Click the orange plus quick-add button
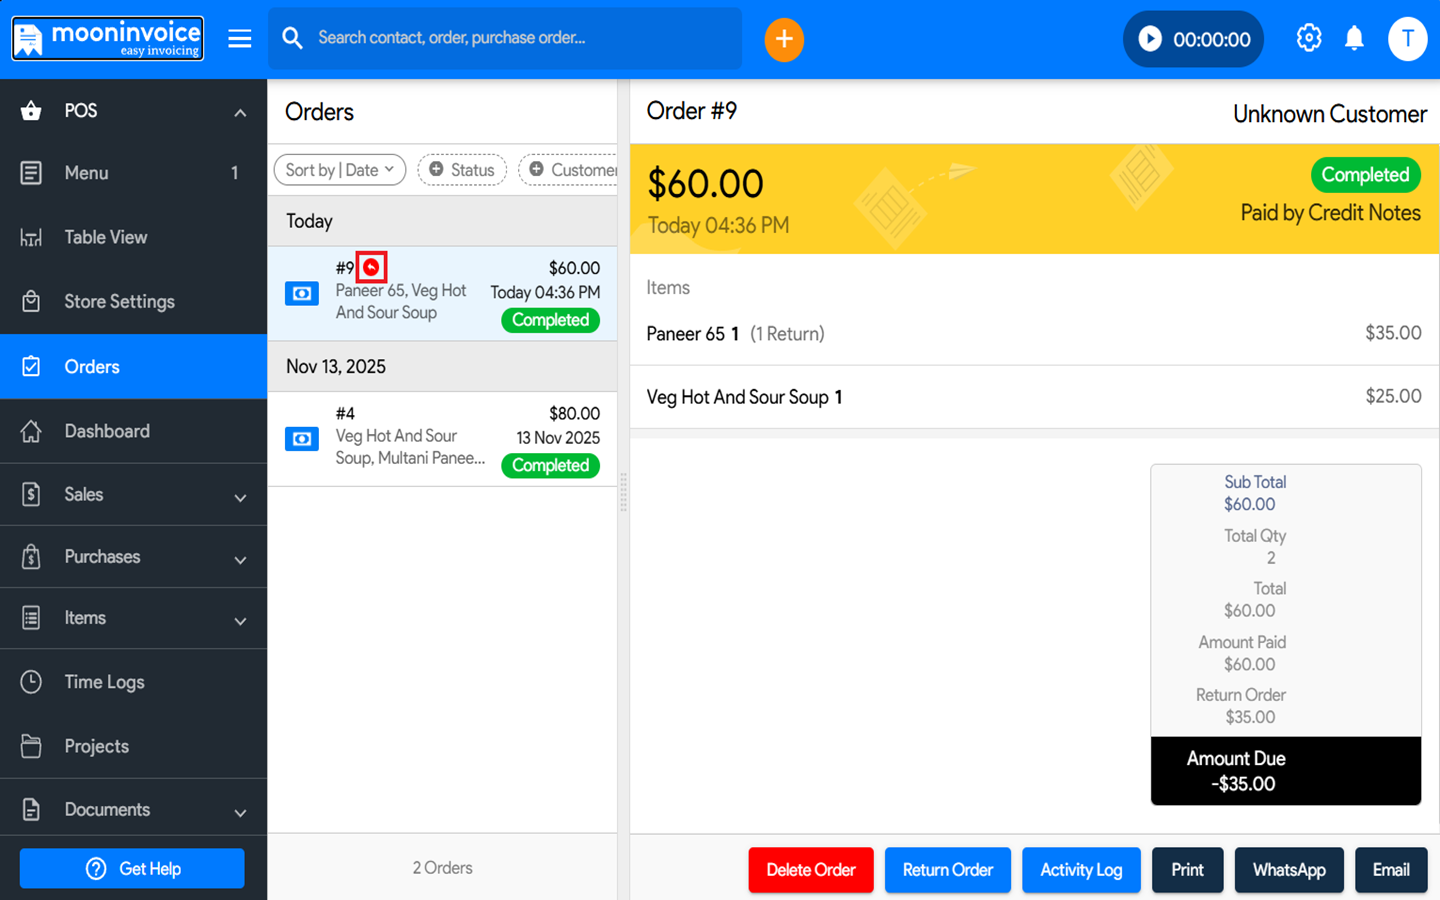Viewport: 1440px width, 900px height. [784, 39]
